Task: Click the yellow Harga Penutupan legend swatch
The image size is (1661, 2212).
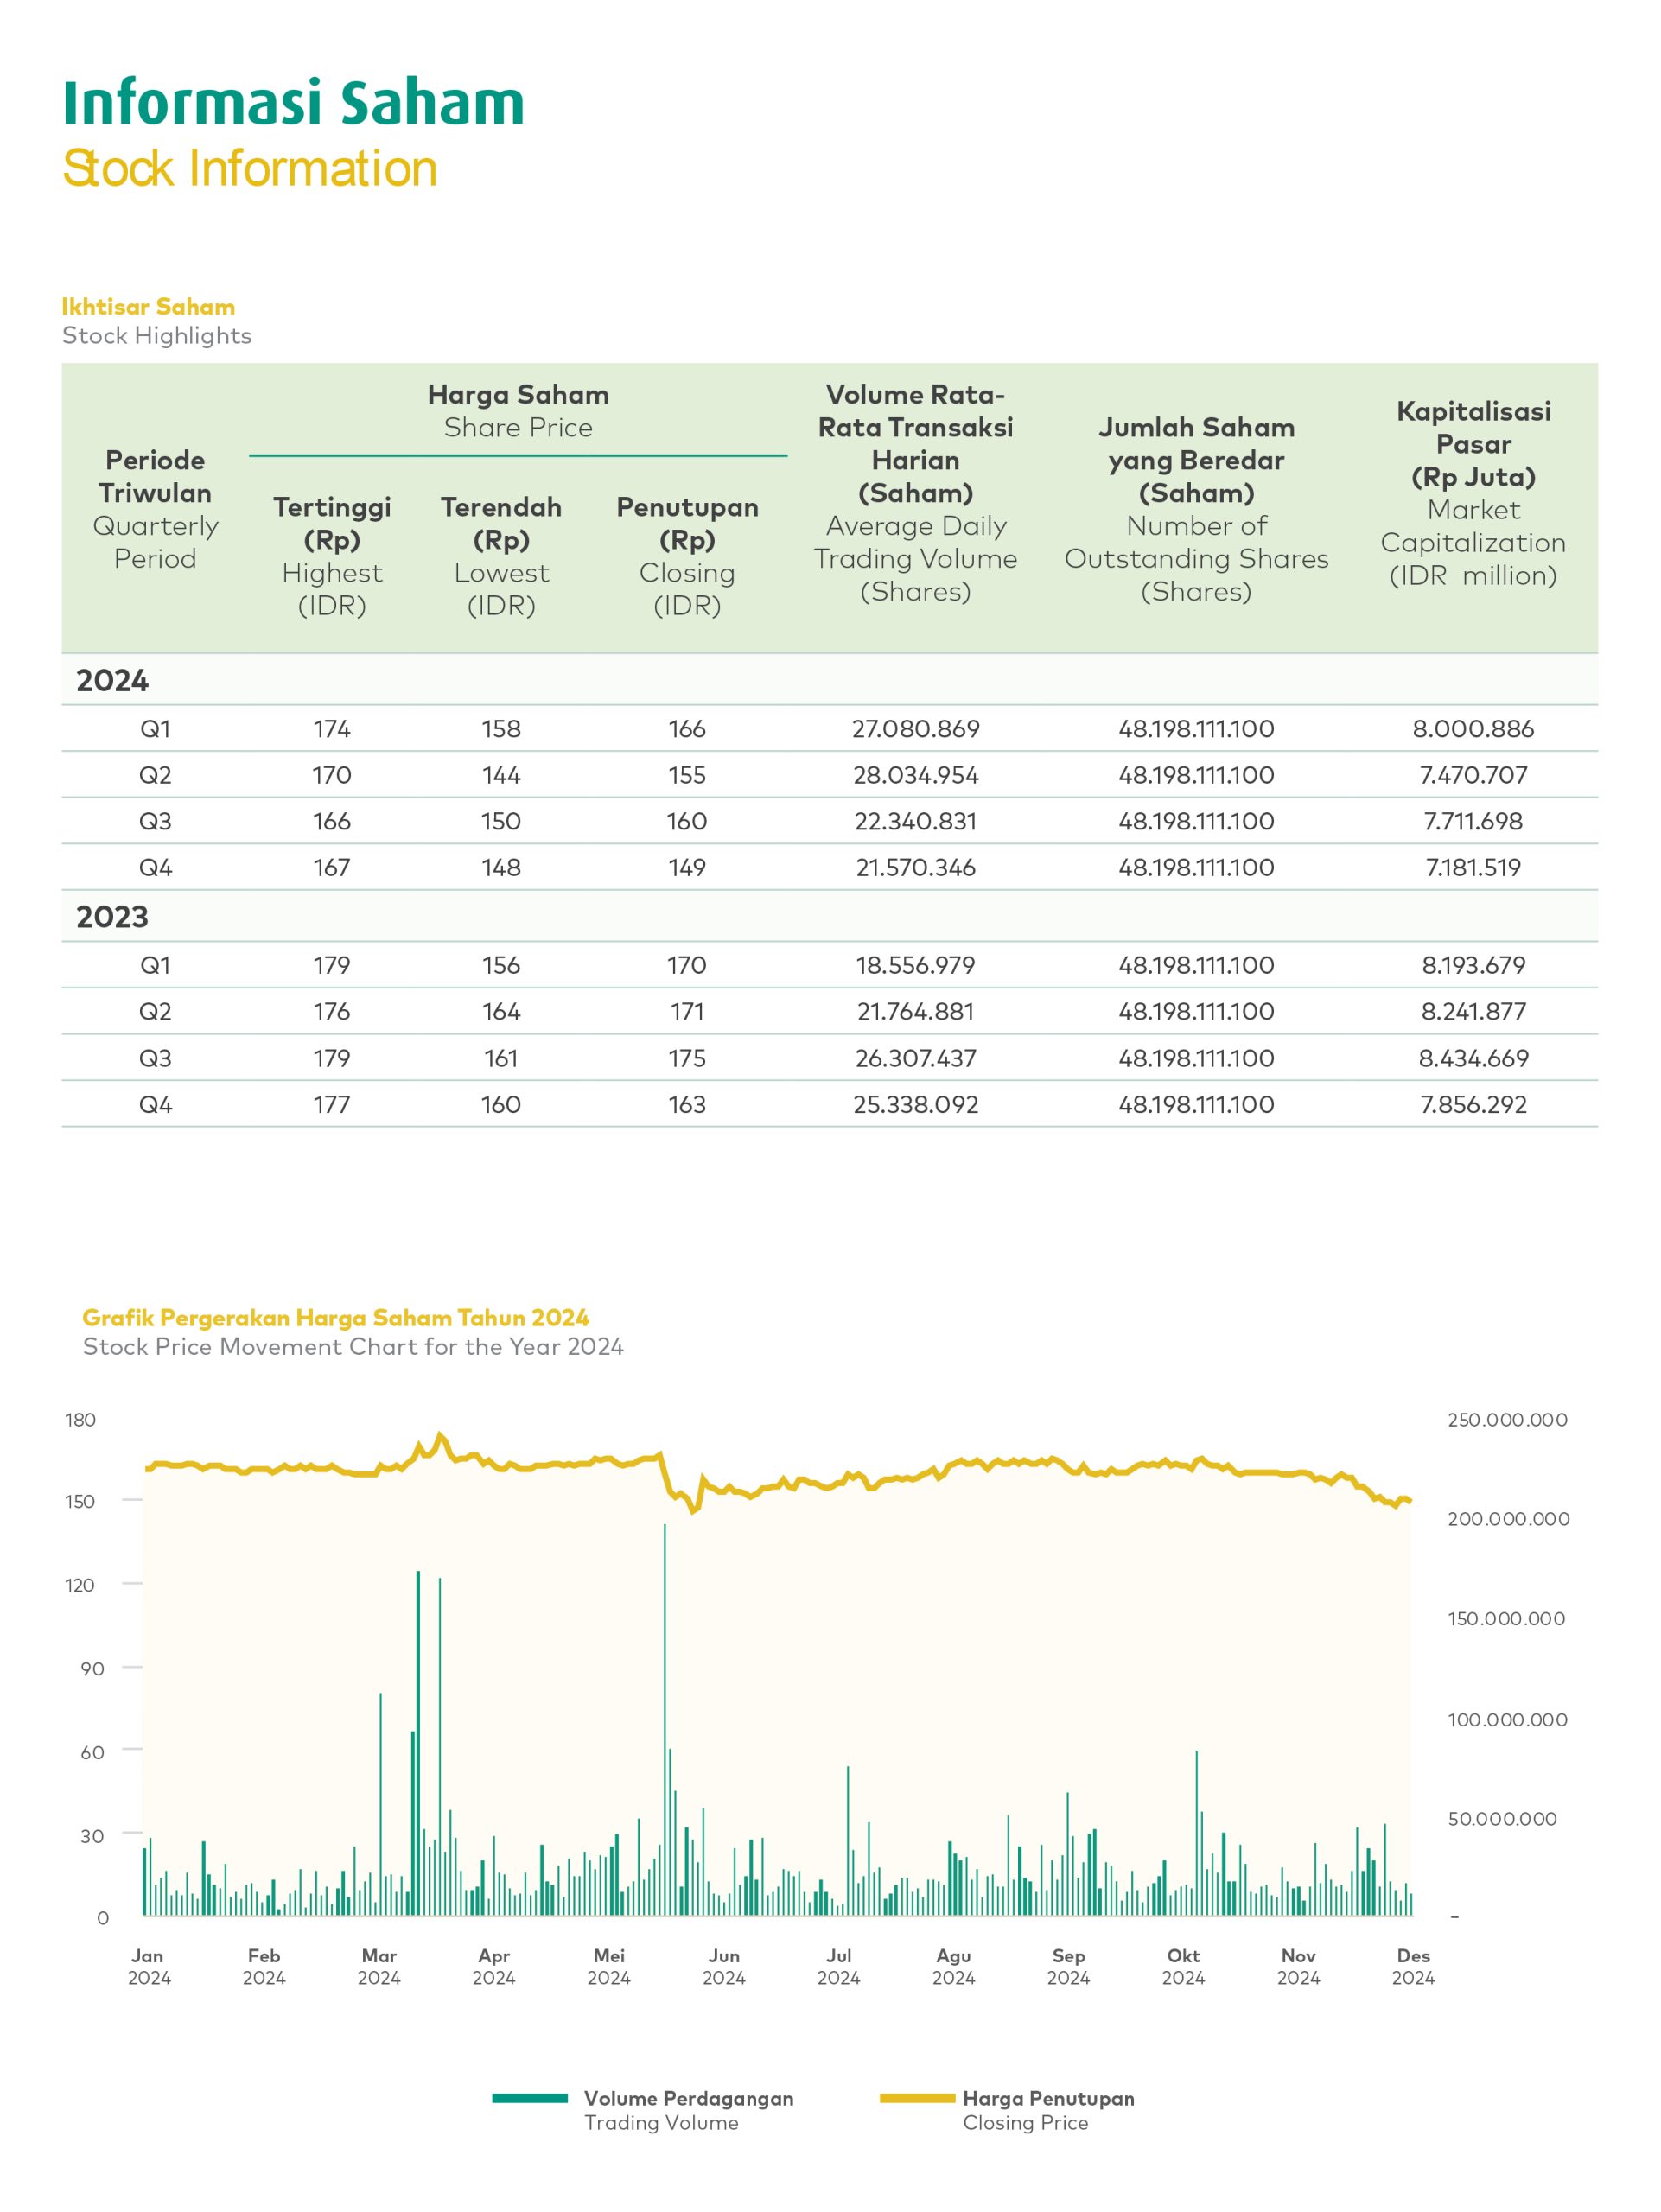Action: (917, 2098)
